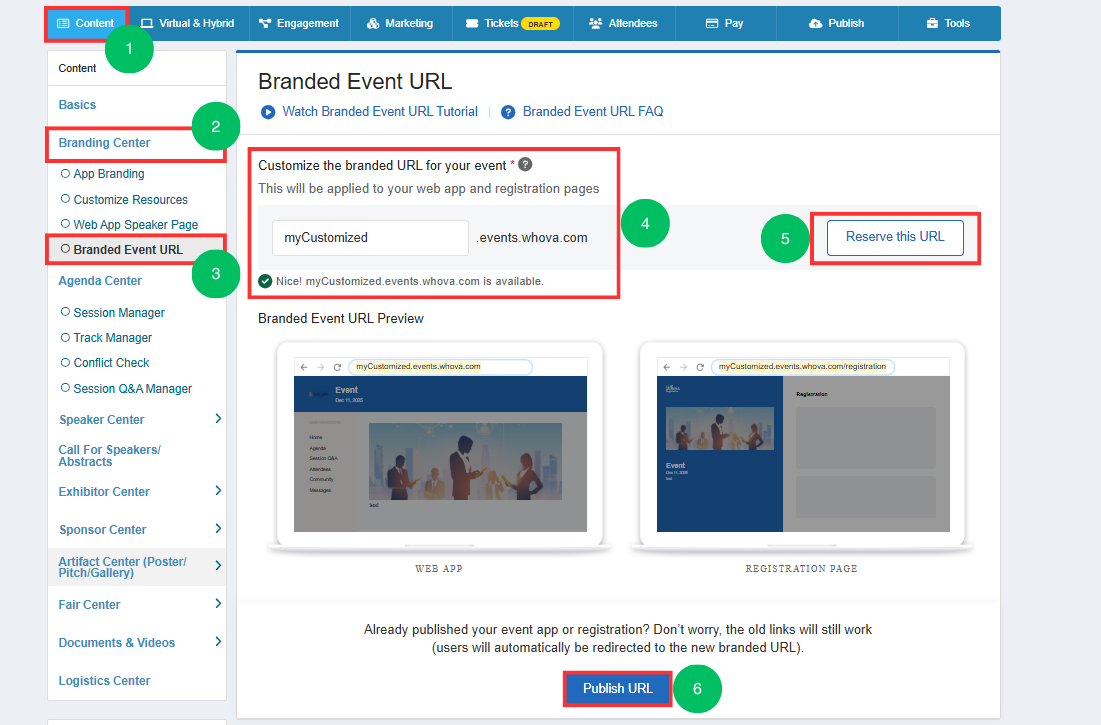Click the REGISTRATION PAGE caption
The height and width of the screenshot is (725, 1101).
(x=801, y=568)
